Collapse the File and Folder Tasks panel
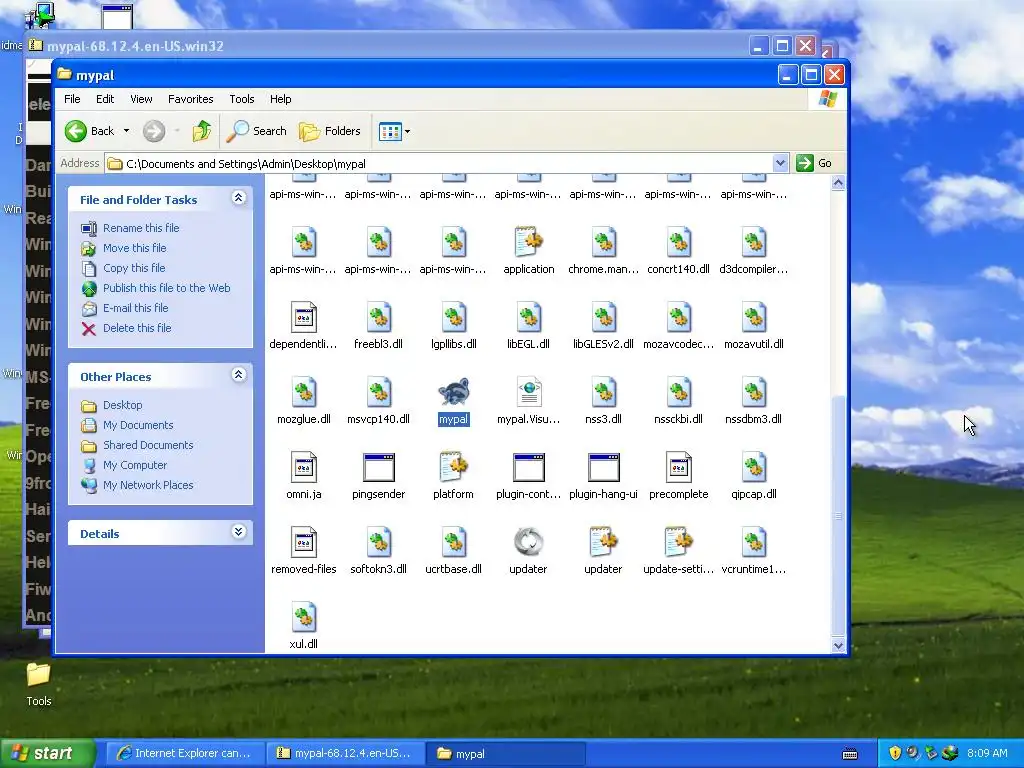Screen dimensions: 1024x768 click(238, 198)
